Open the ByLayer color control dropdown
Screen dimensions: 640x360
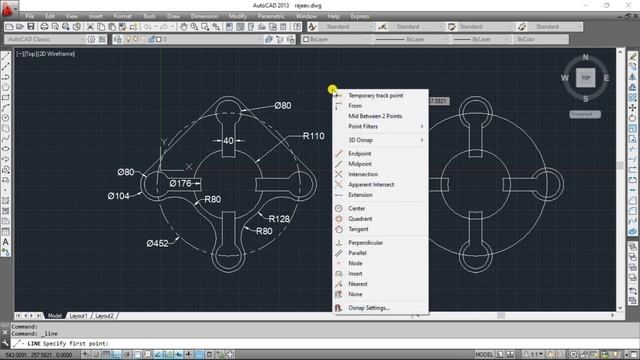click(x=367, y=39)
